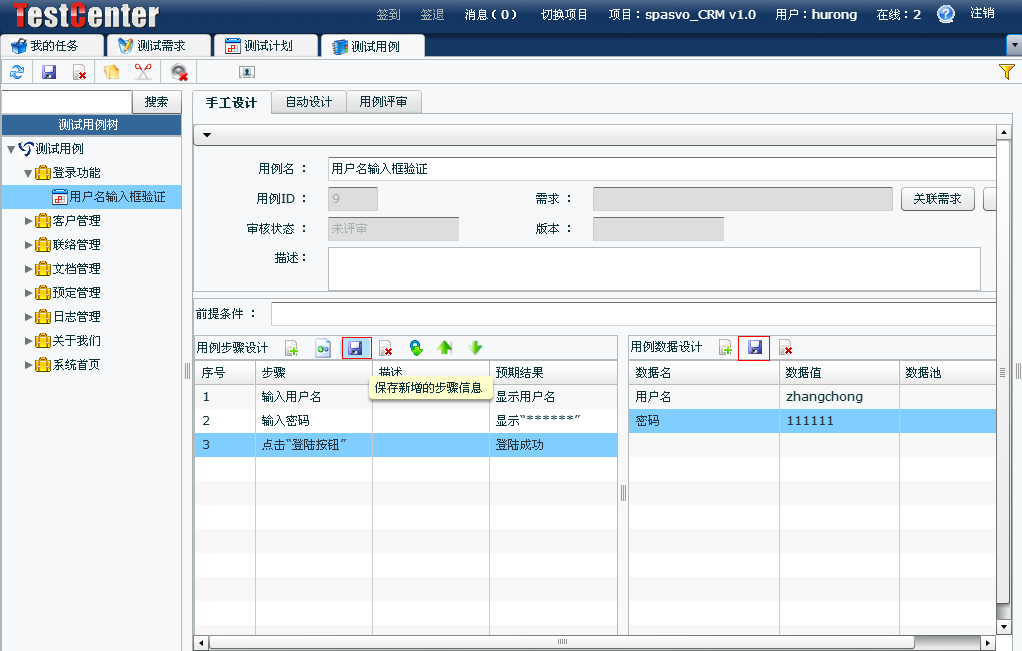Collapse the 登录功能 tree node

point(29,173)
